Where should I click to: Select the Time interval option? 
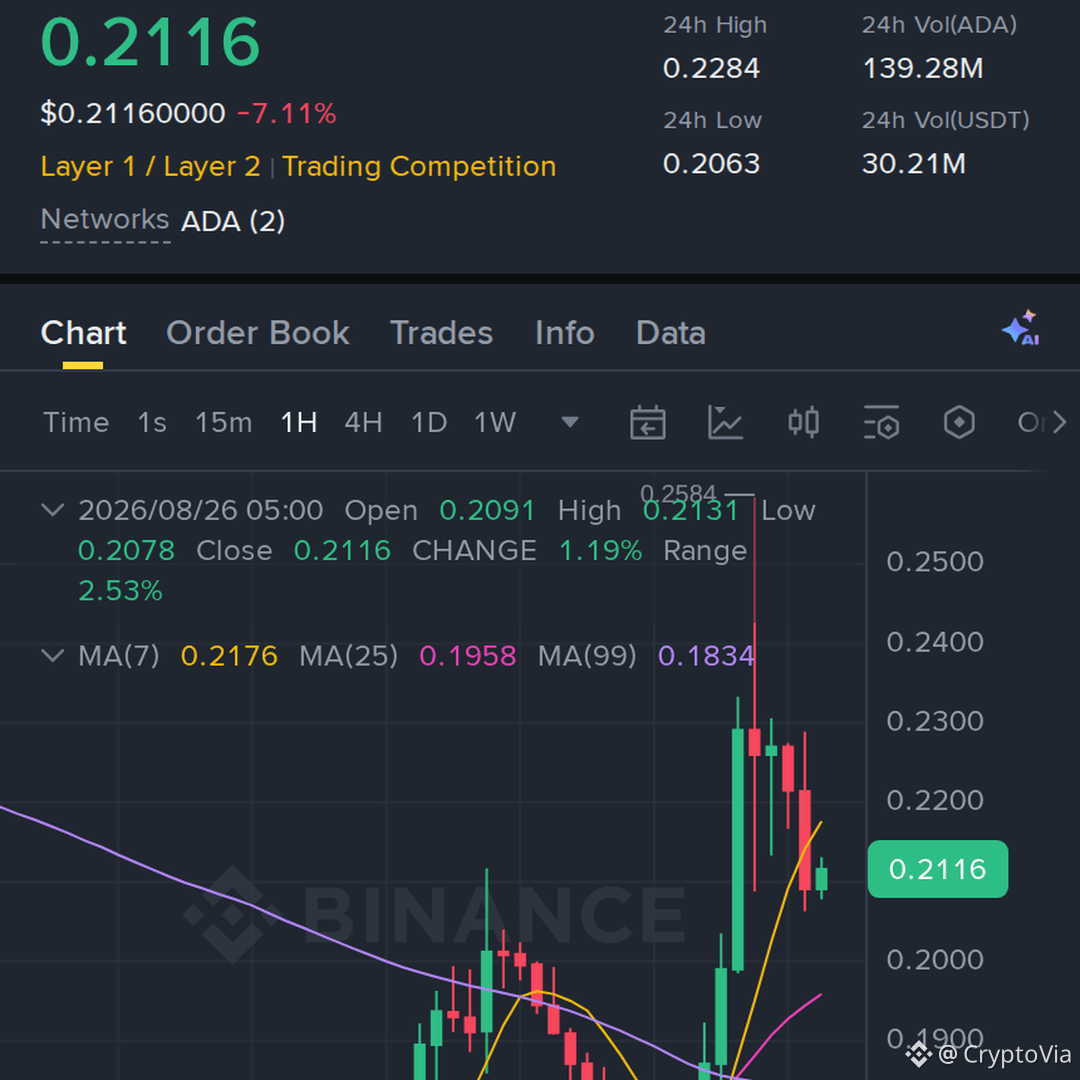tap(76, 422)
